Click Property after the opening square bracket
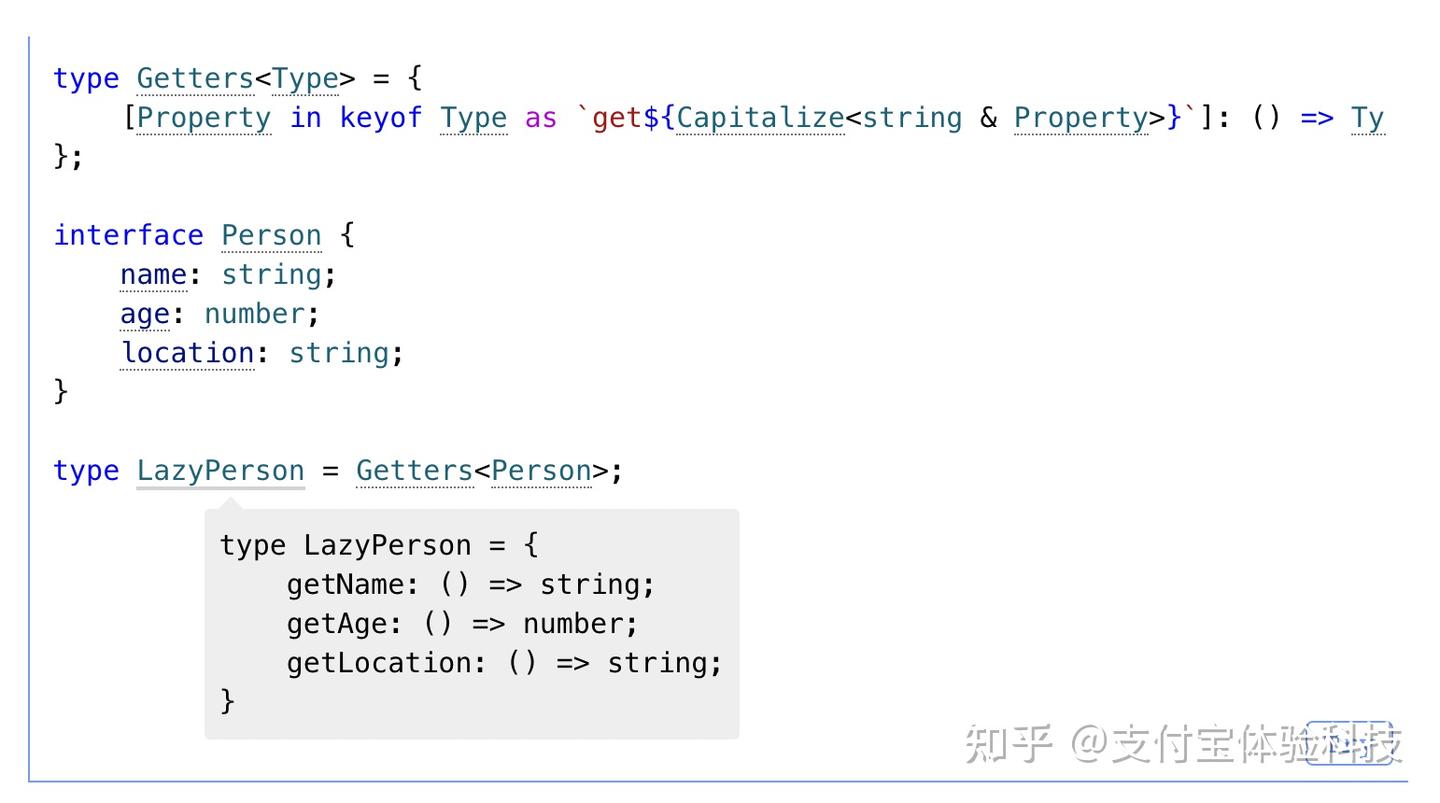Screen dimensions: 1440x803 pyautogui.click(x=204, y=118)
